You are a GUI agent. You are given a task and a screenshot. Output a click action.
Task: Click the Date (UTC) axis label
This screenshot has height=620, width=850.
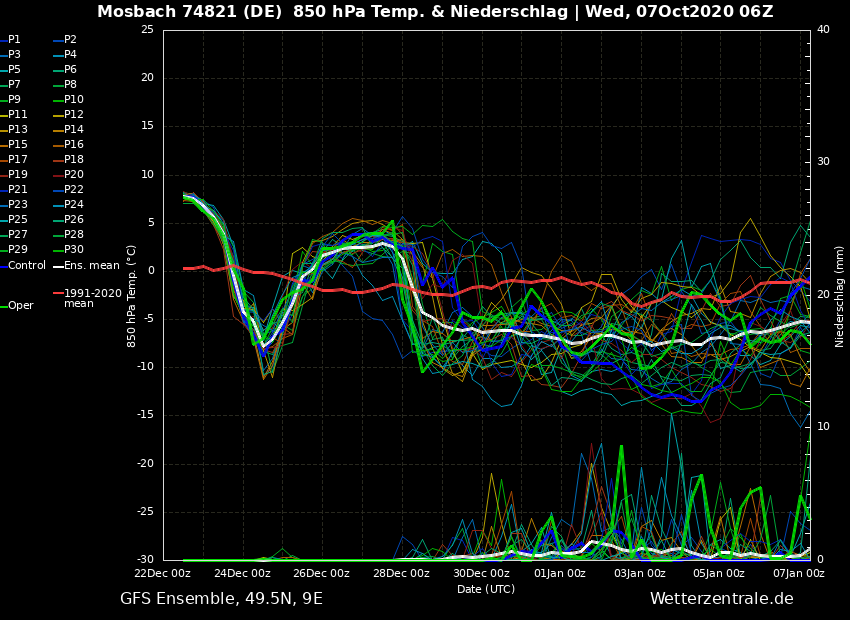(486, 589)
